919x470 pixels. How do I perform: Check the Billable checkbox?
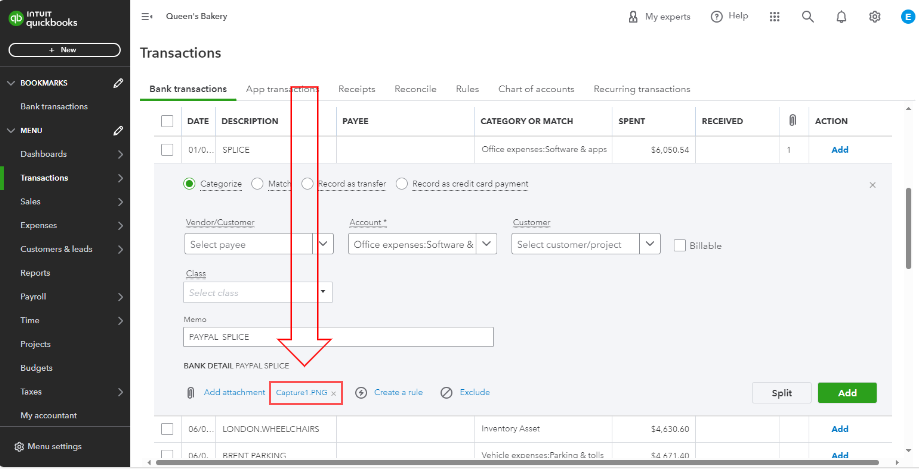point(680,245)
